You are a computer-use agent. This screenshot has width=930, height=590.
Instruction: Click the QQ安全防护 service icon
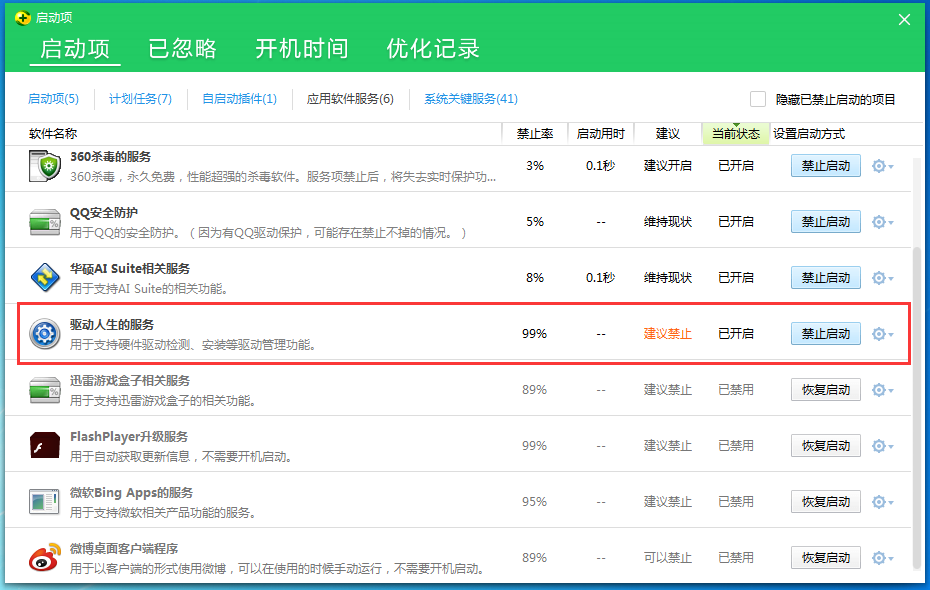(x=43, y=222)
